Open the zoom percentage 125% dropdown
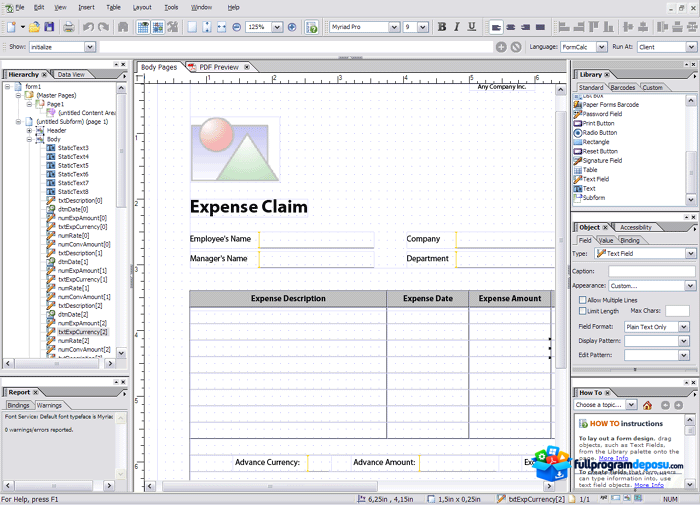700x505 pixels. (x=277, y=27)
